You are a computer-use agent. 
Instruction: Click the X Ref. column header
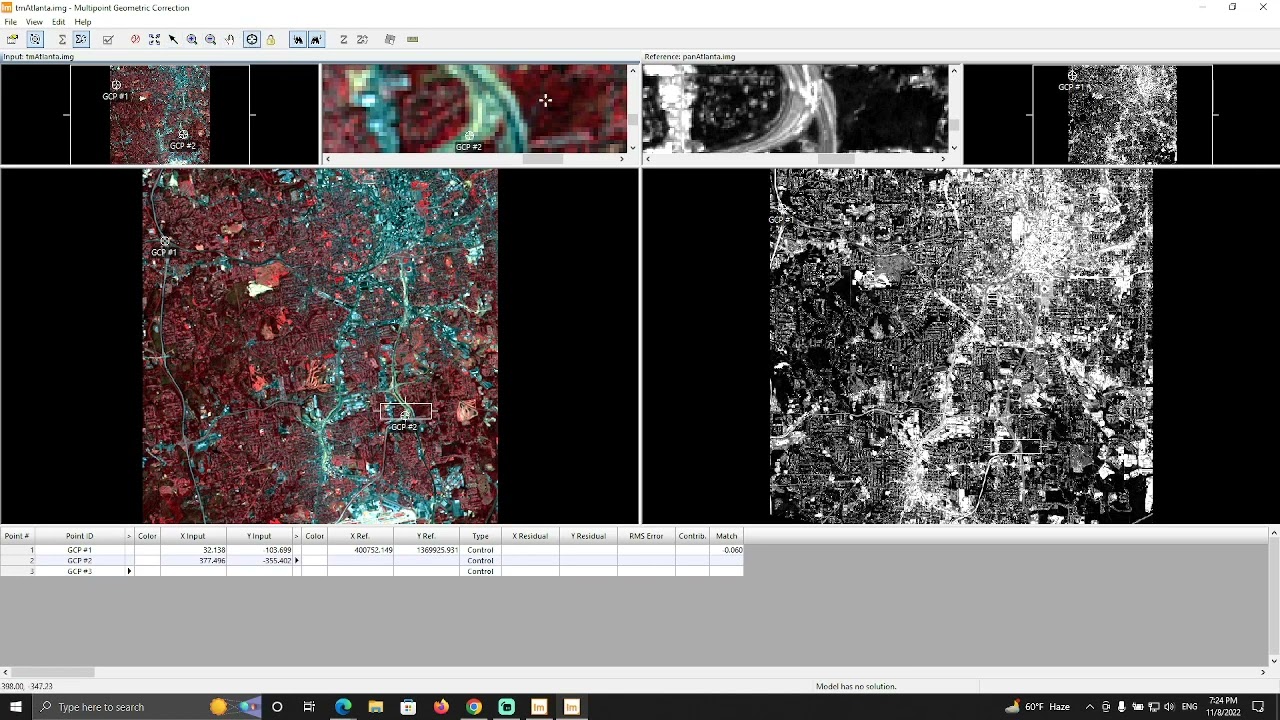tap(360, 536)
